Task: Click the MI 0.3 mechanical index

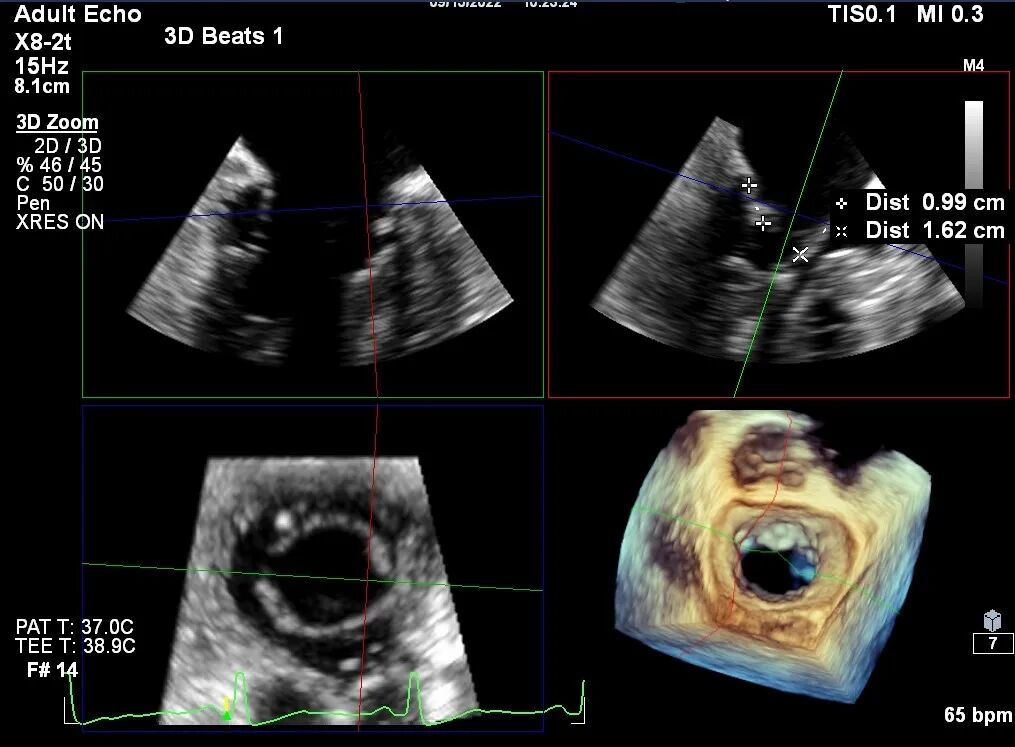Action: [x=950, y=14]
